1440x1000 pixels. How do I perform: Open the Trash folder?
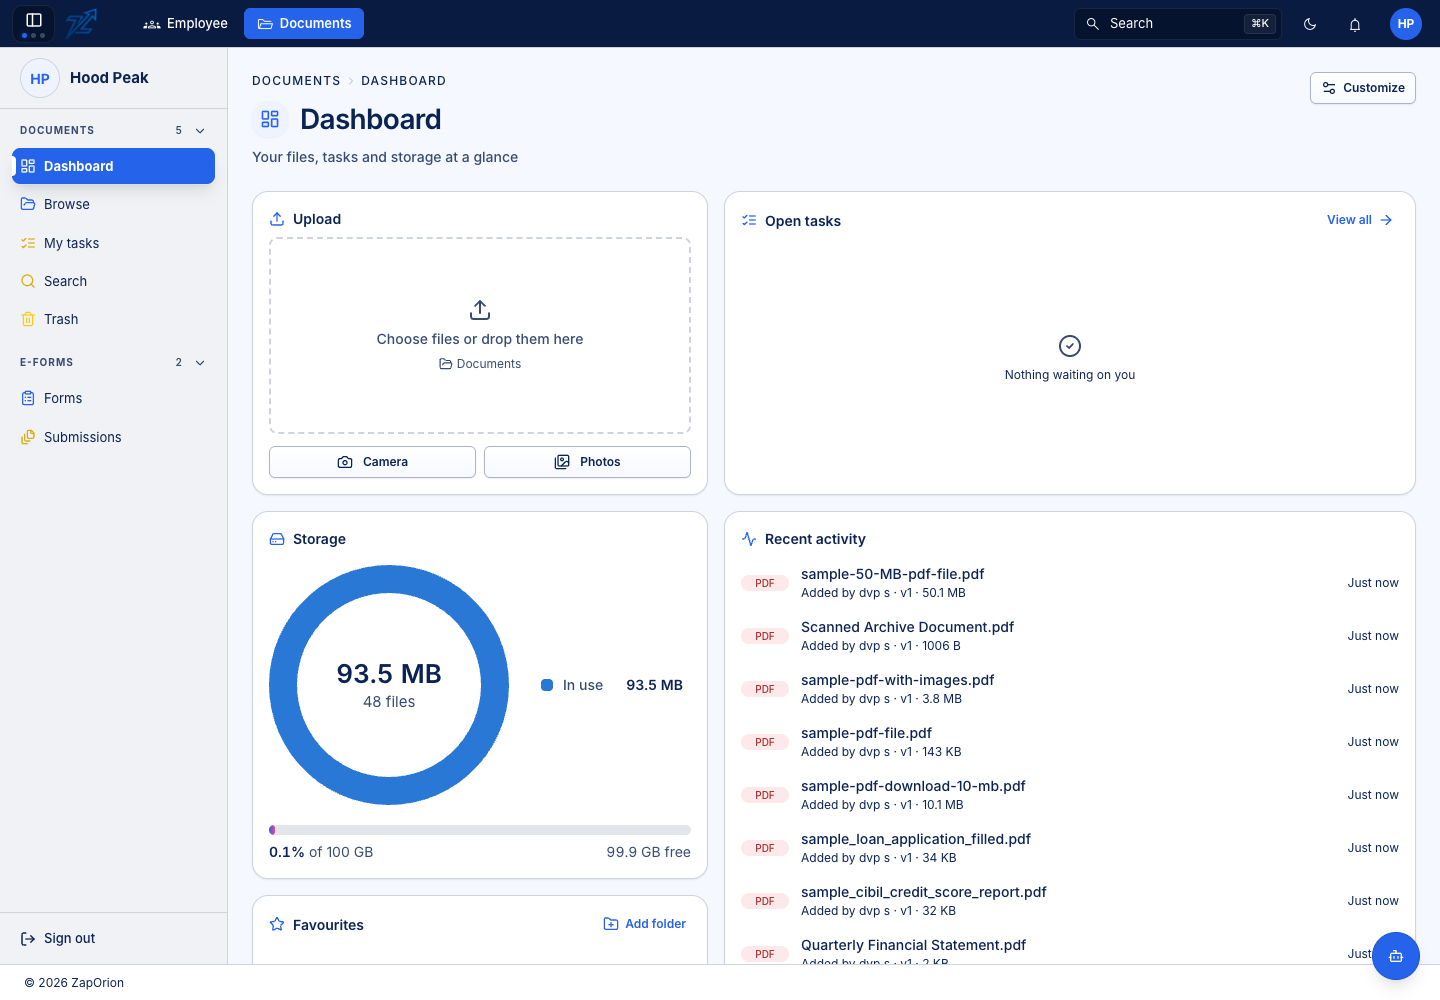(x=114, y=319)
